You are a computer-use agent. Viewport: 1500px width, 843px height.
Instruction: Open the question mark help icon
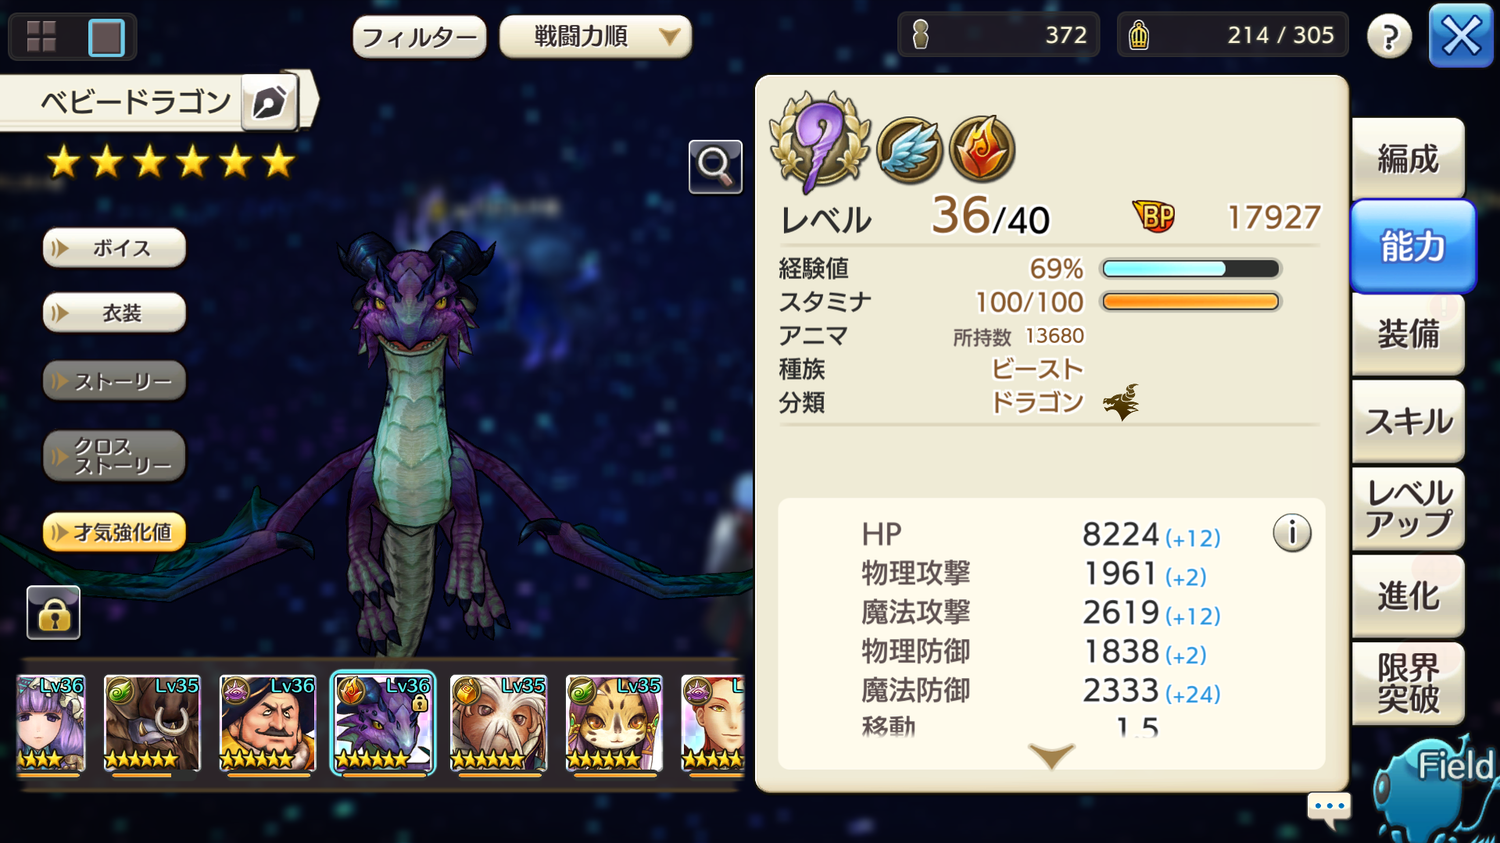pyautogui.click(x=1389, y=37)
